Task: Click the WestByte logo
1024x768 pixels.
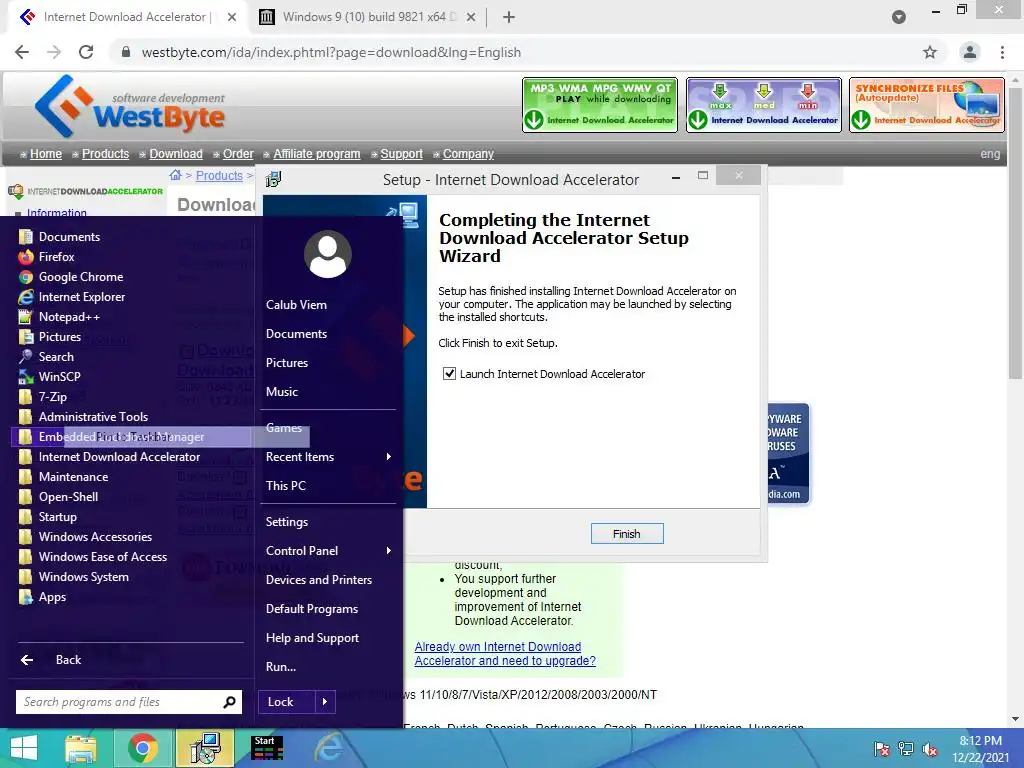Action: [130, 106]
